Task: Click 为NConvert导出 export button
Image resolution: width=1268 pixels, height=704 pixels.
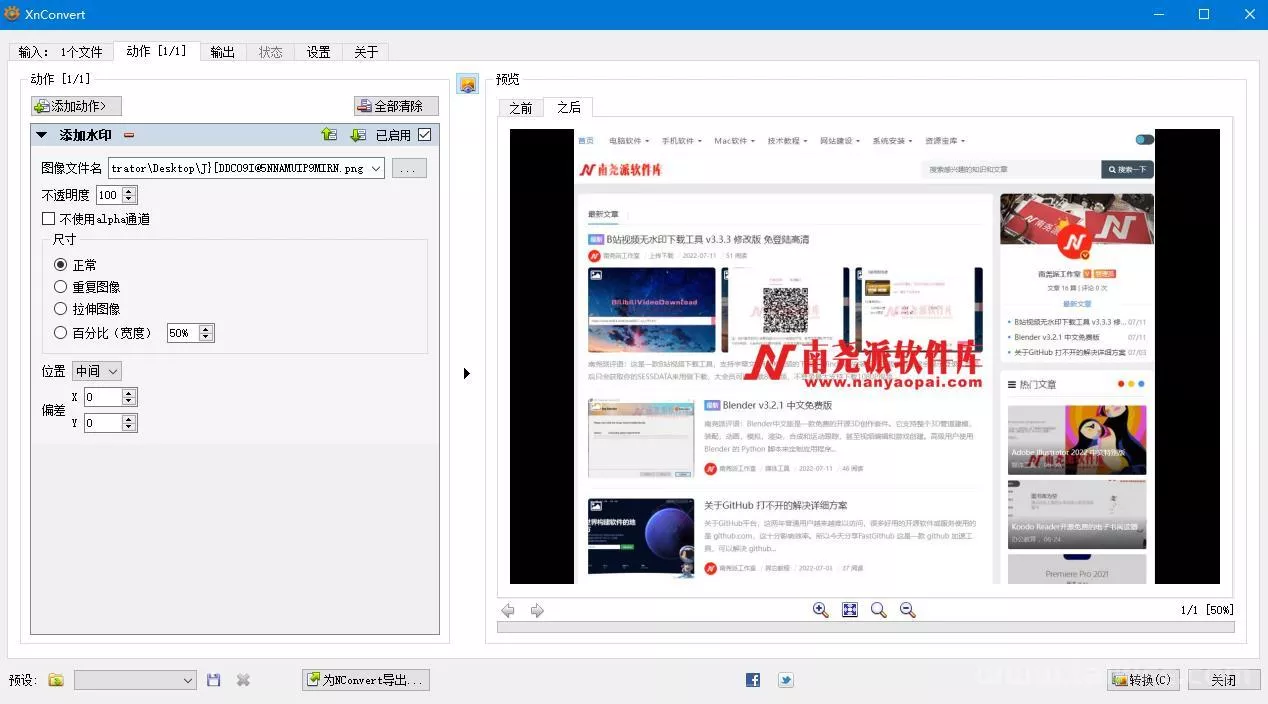Action: coord(366,680)
